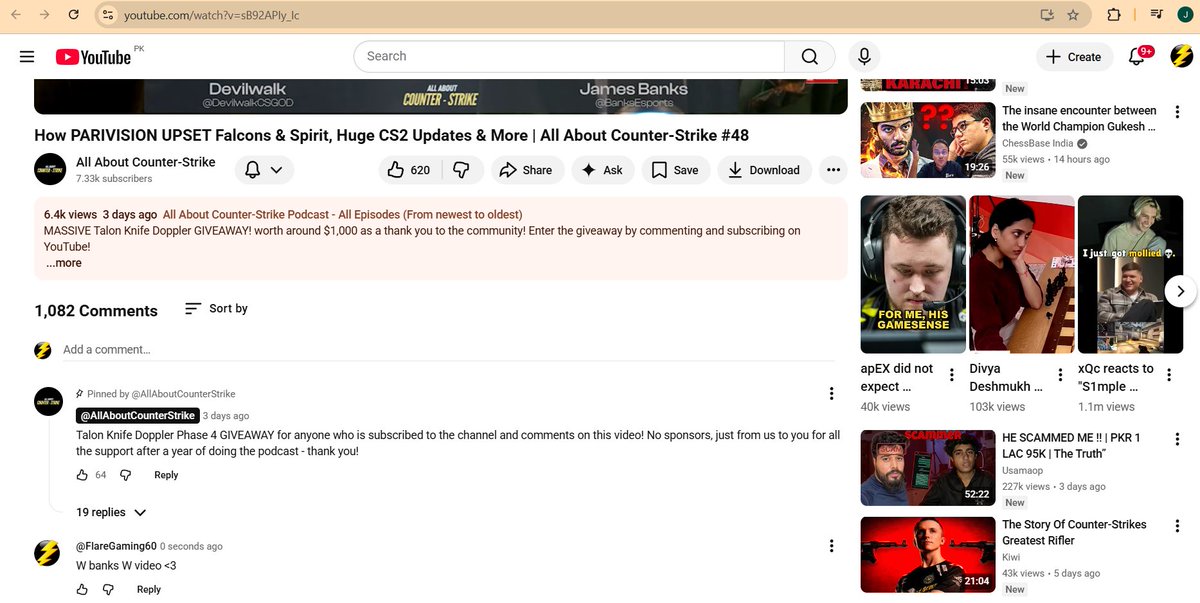Open the HE SCAMMED ME video thumbnail
Image resolution: width=1200 pixels, height=603 pixels.
click(928, 468)
